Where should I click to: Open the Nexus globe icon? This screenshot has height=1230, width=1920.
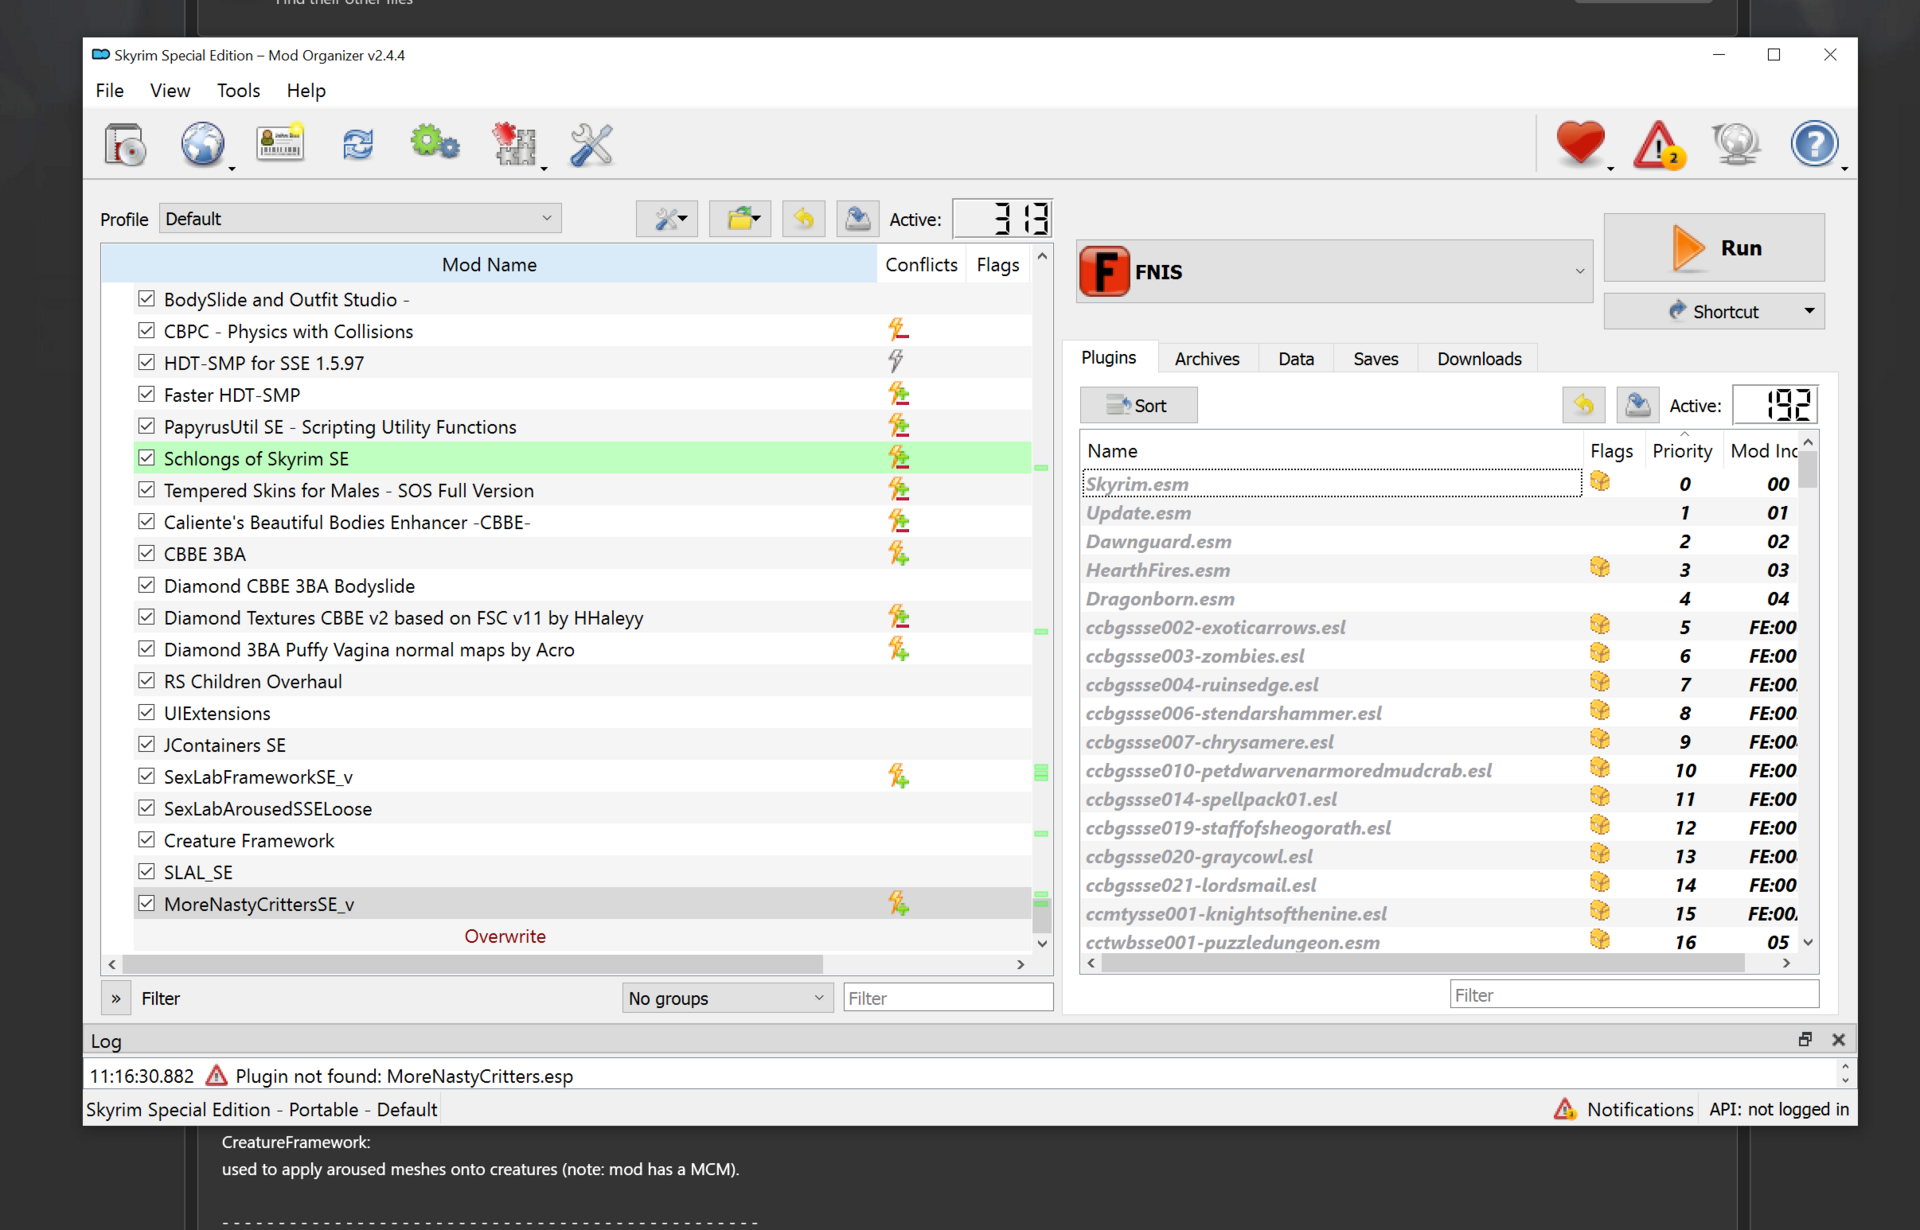point(203,145)
